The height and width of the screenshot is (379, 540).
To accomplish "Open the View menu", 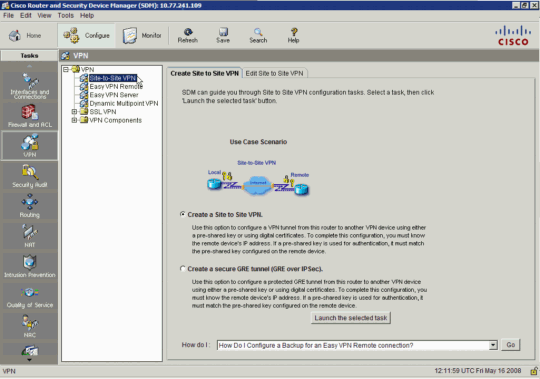I will tap(44, 15).
